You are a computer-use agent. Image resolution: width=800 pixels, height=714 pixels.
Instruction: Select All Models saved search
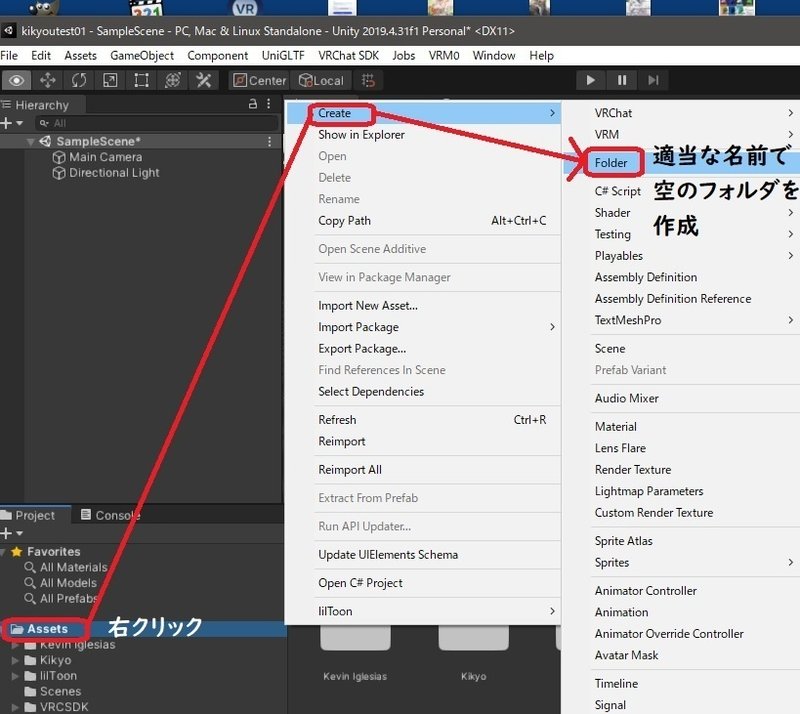coord(61,583)
